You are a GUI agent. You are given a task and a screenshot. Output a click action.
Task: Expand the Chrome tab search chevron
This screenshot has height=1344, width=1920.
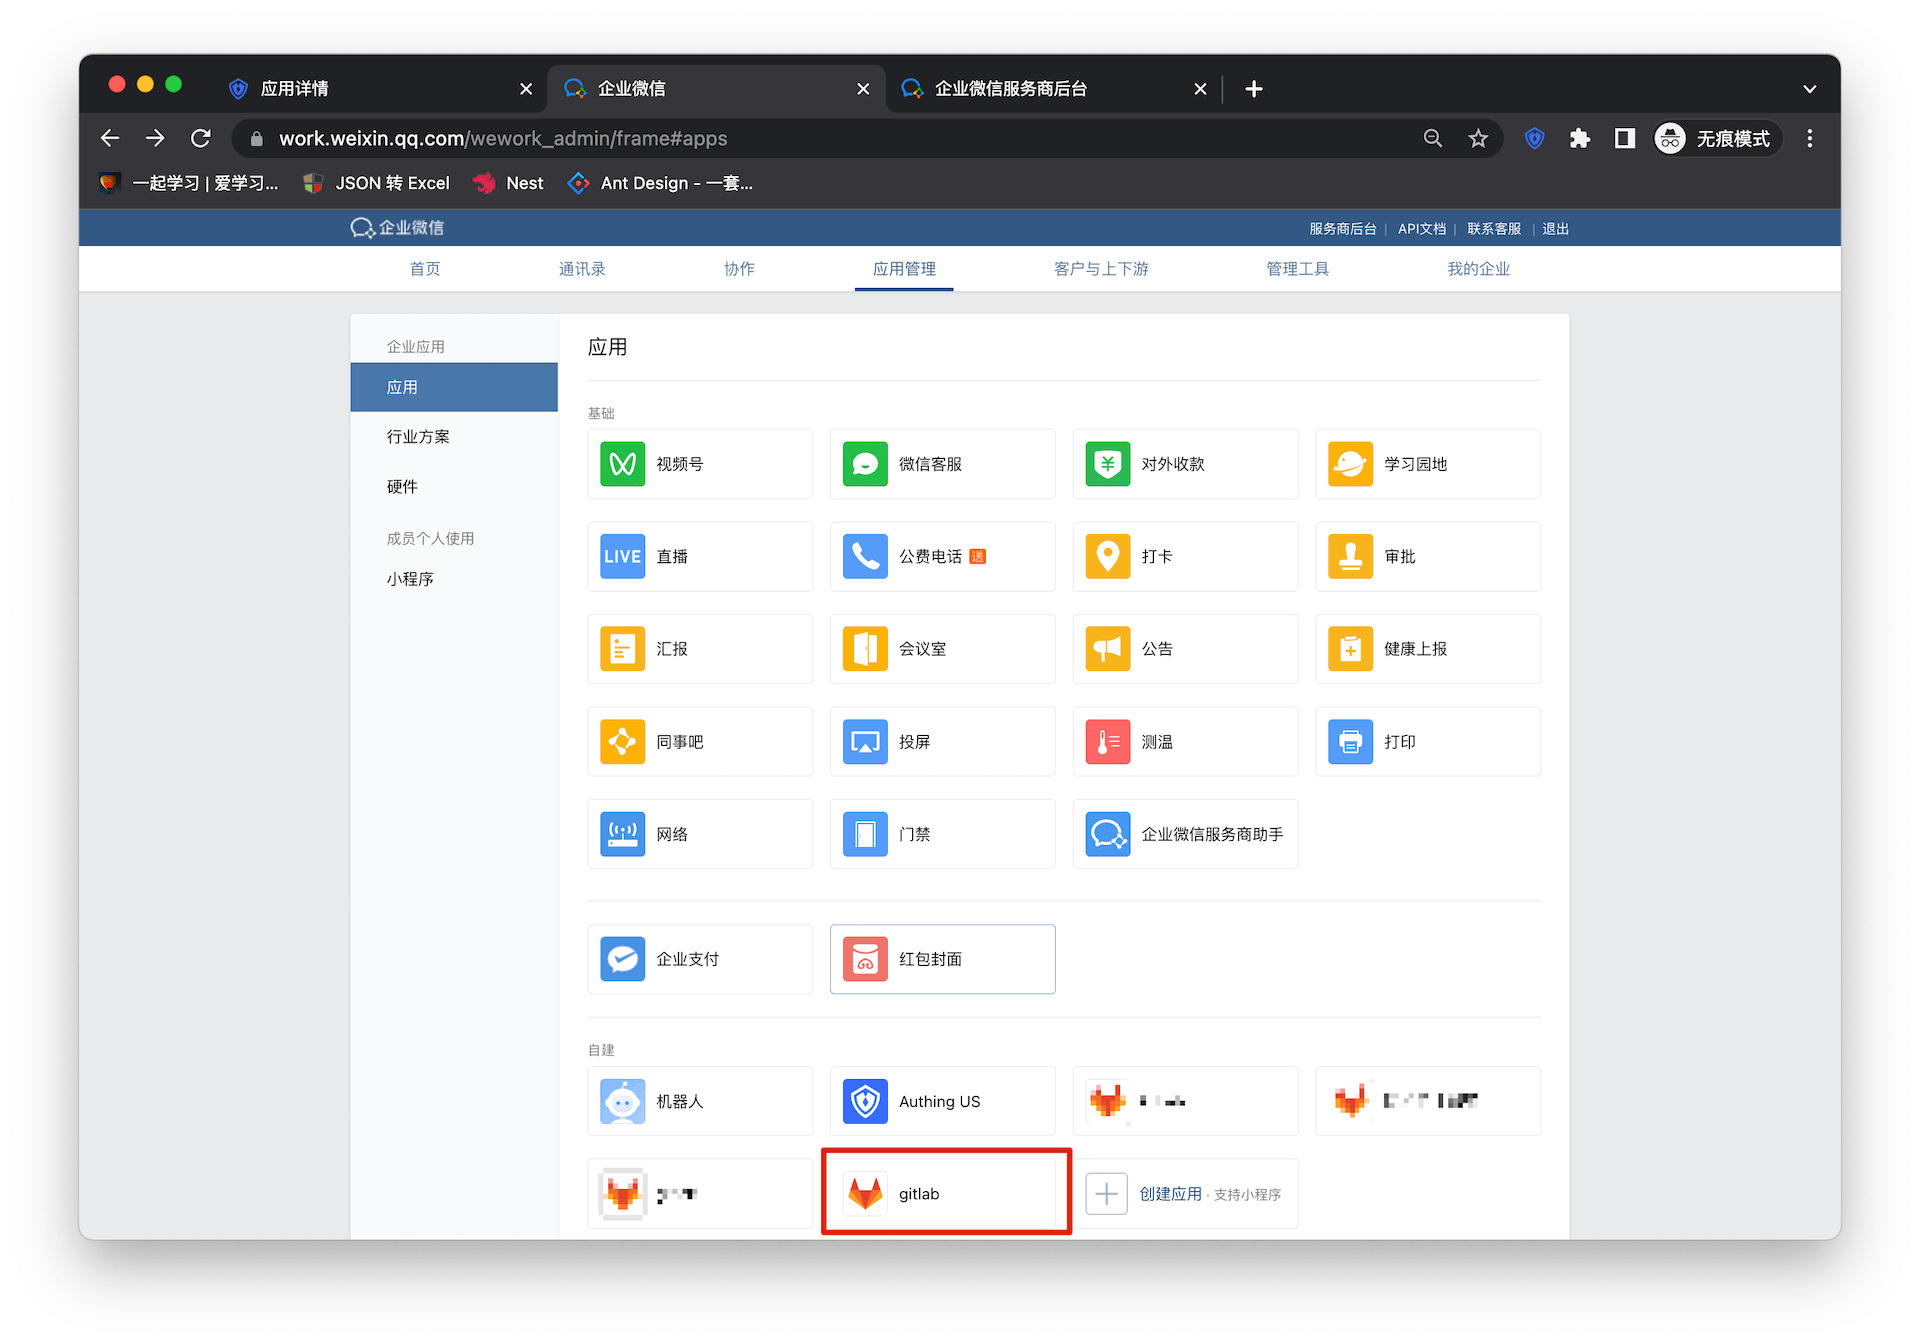click(1809, 89)
